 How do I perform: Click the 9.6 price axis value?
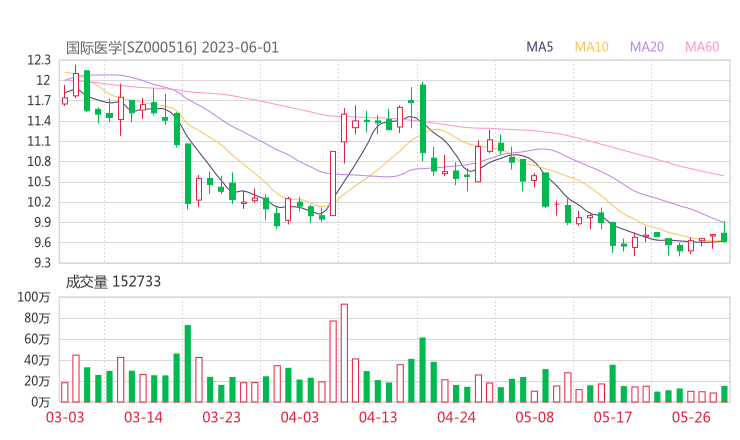42,243
